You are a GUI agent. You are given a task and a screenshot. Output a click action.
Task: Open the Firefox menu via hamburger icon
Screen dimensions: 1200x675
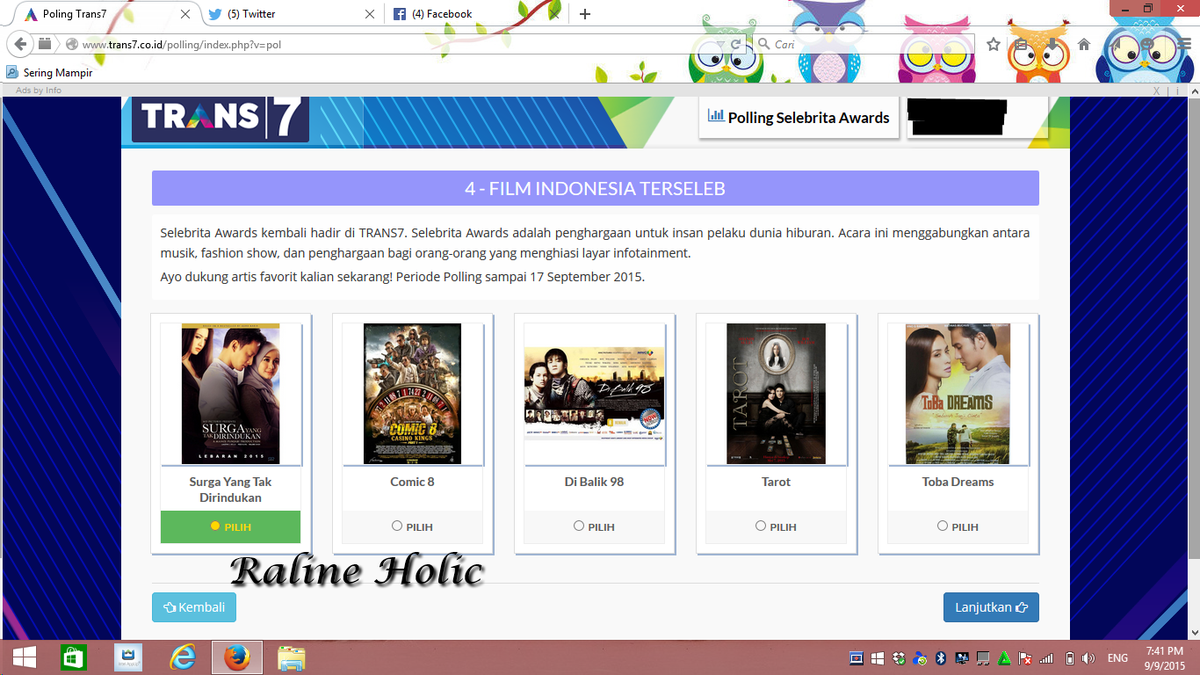pos(1186,44)
